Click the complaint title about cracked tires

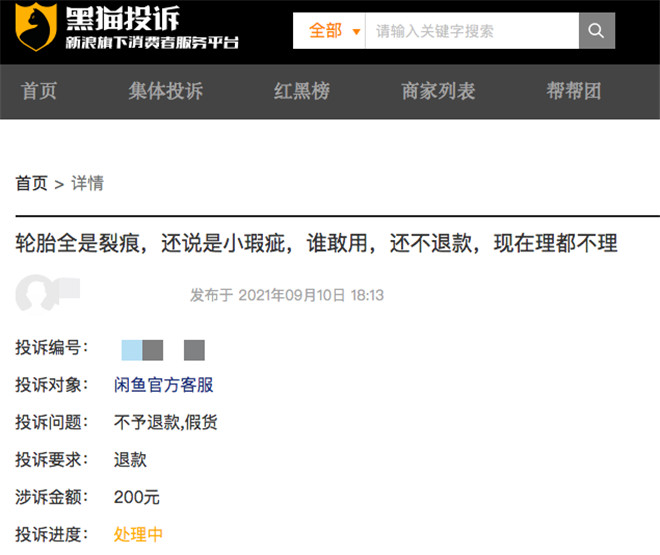316,243
